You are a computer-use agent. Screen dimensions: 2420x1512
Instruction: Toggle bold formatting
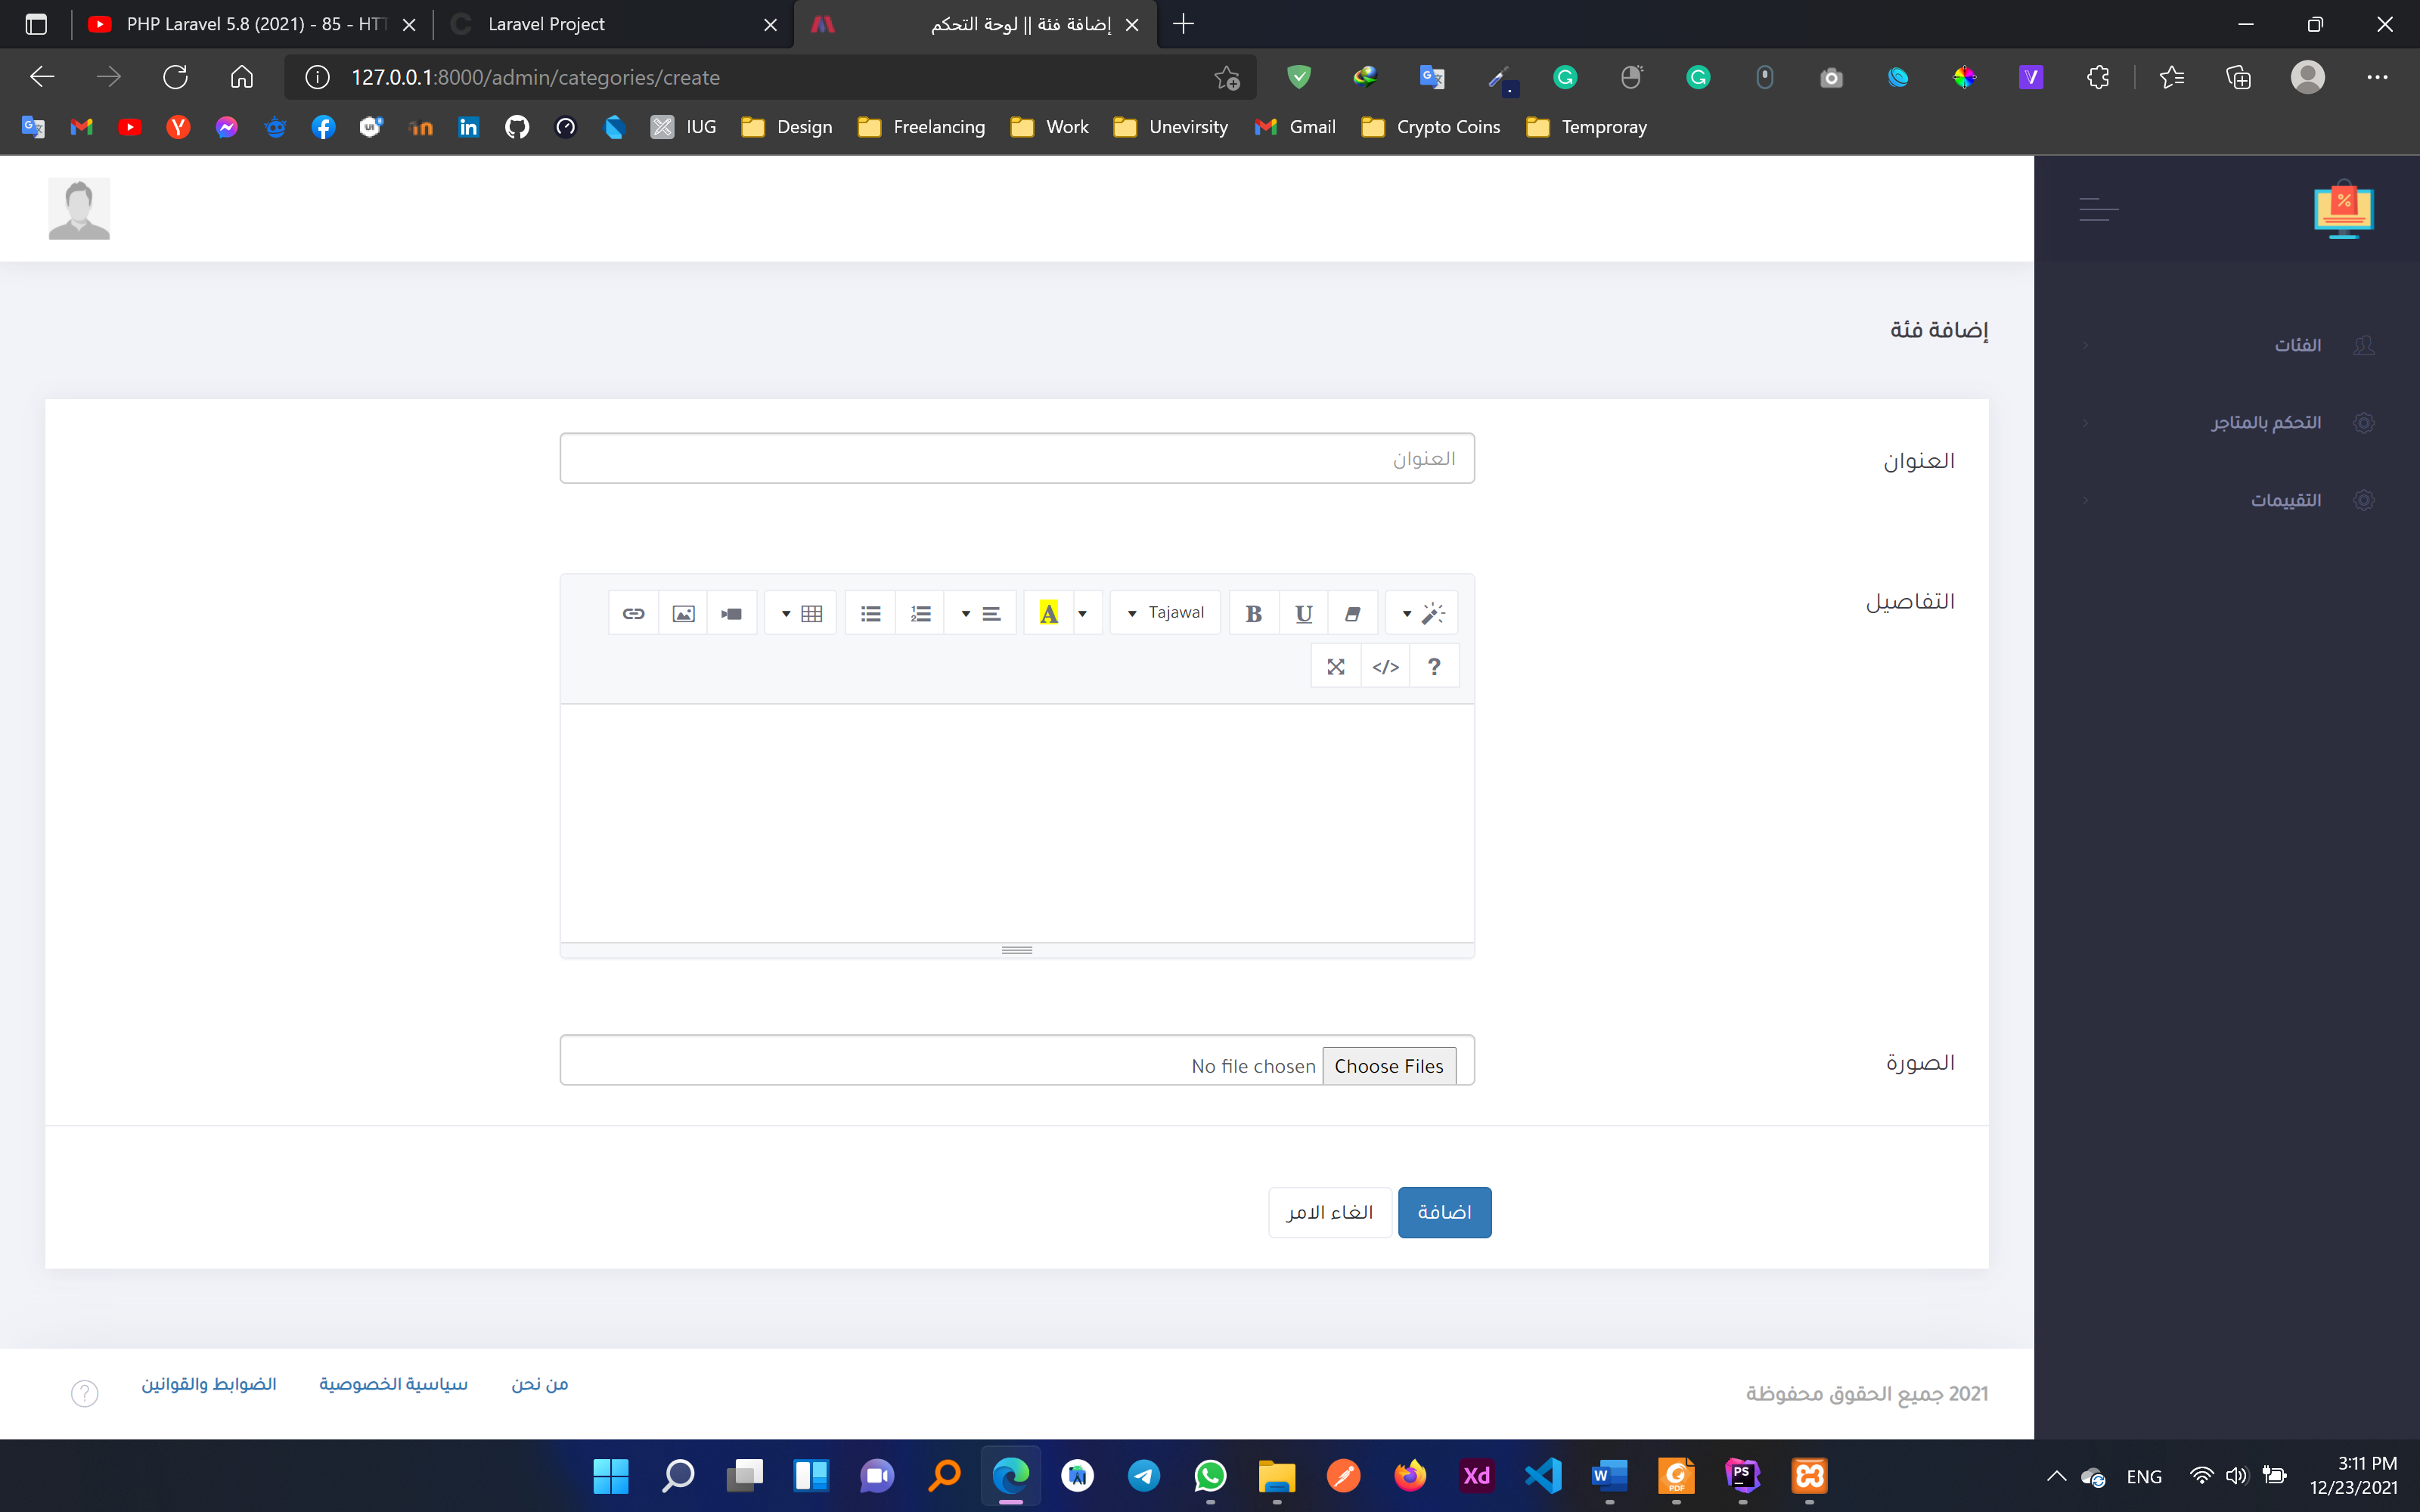click(1253, 612)
